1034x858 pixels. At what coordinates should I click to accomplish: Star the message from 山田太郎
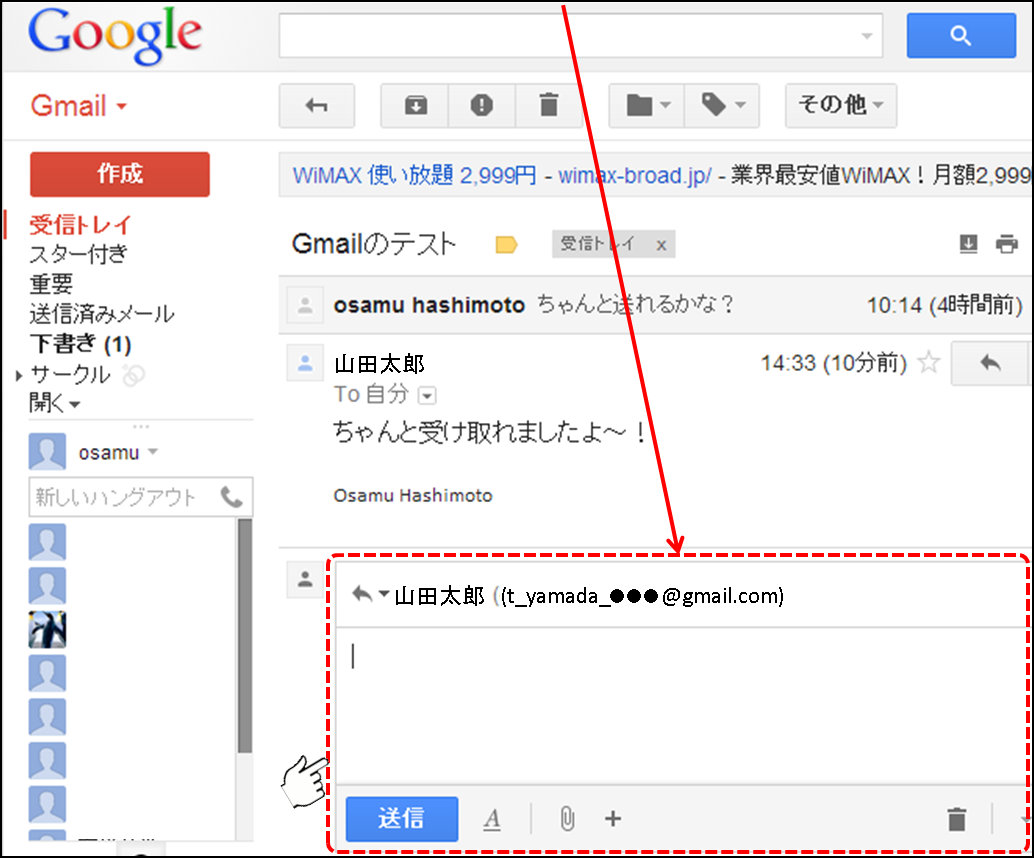929,362
